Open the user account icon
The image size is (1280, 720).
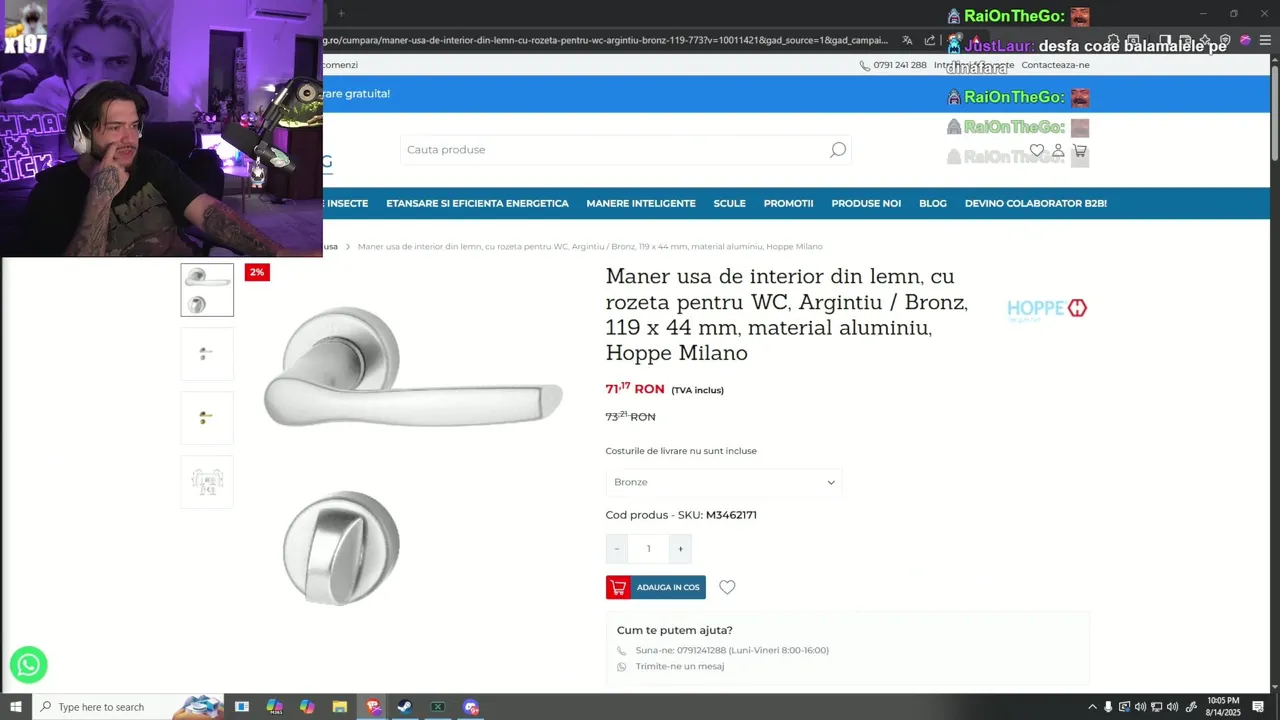(1058, 151)
